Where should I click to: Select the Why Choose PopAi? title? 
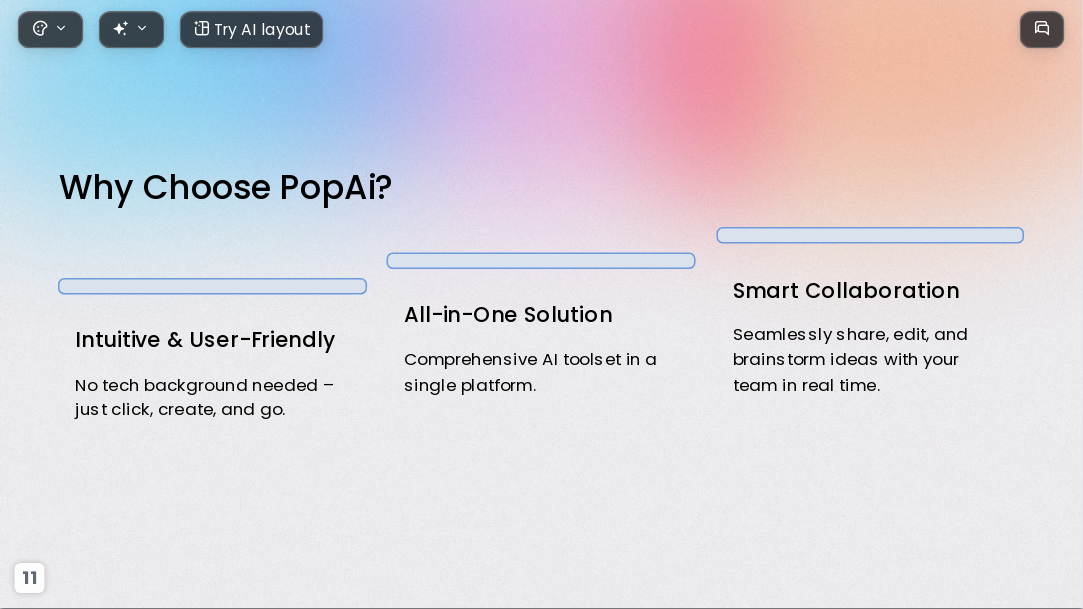coord(225,187)
